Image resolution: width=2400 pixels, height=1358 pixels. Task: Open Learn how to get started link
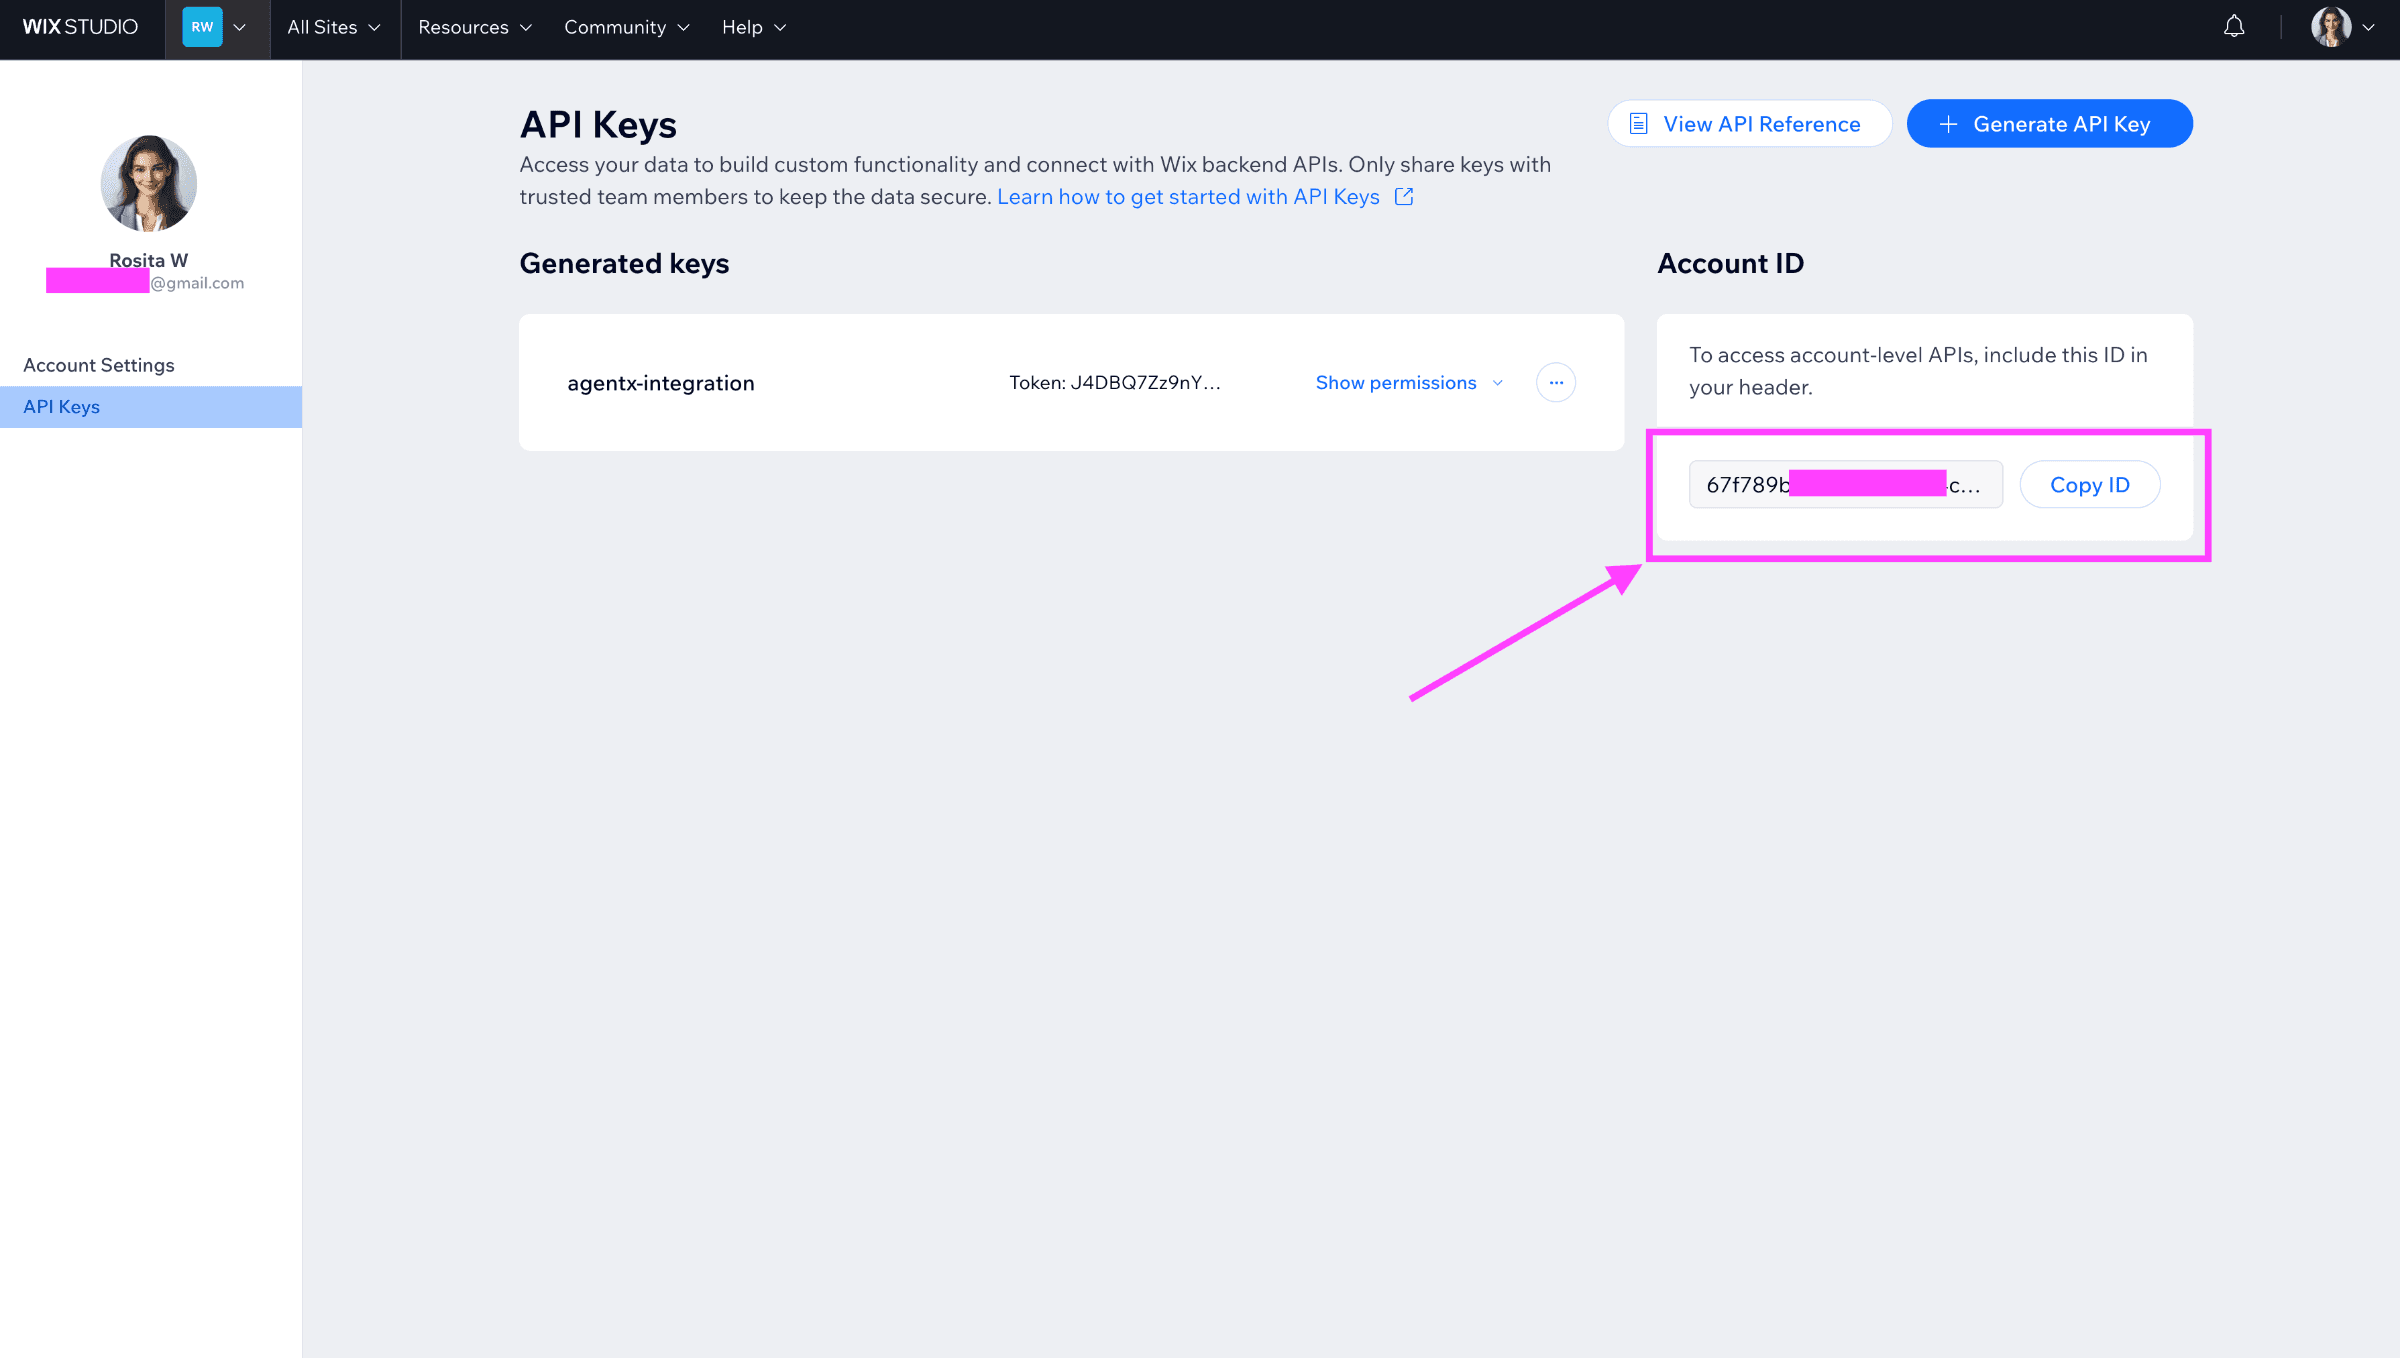1188,197
